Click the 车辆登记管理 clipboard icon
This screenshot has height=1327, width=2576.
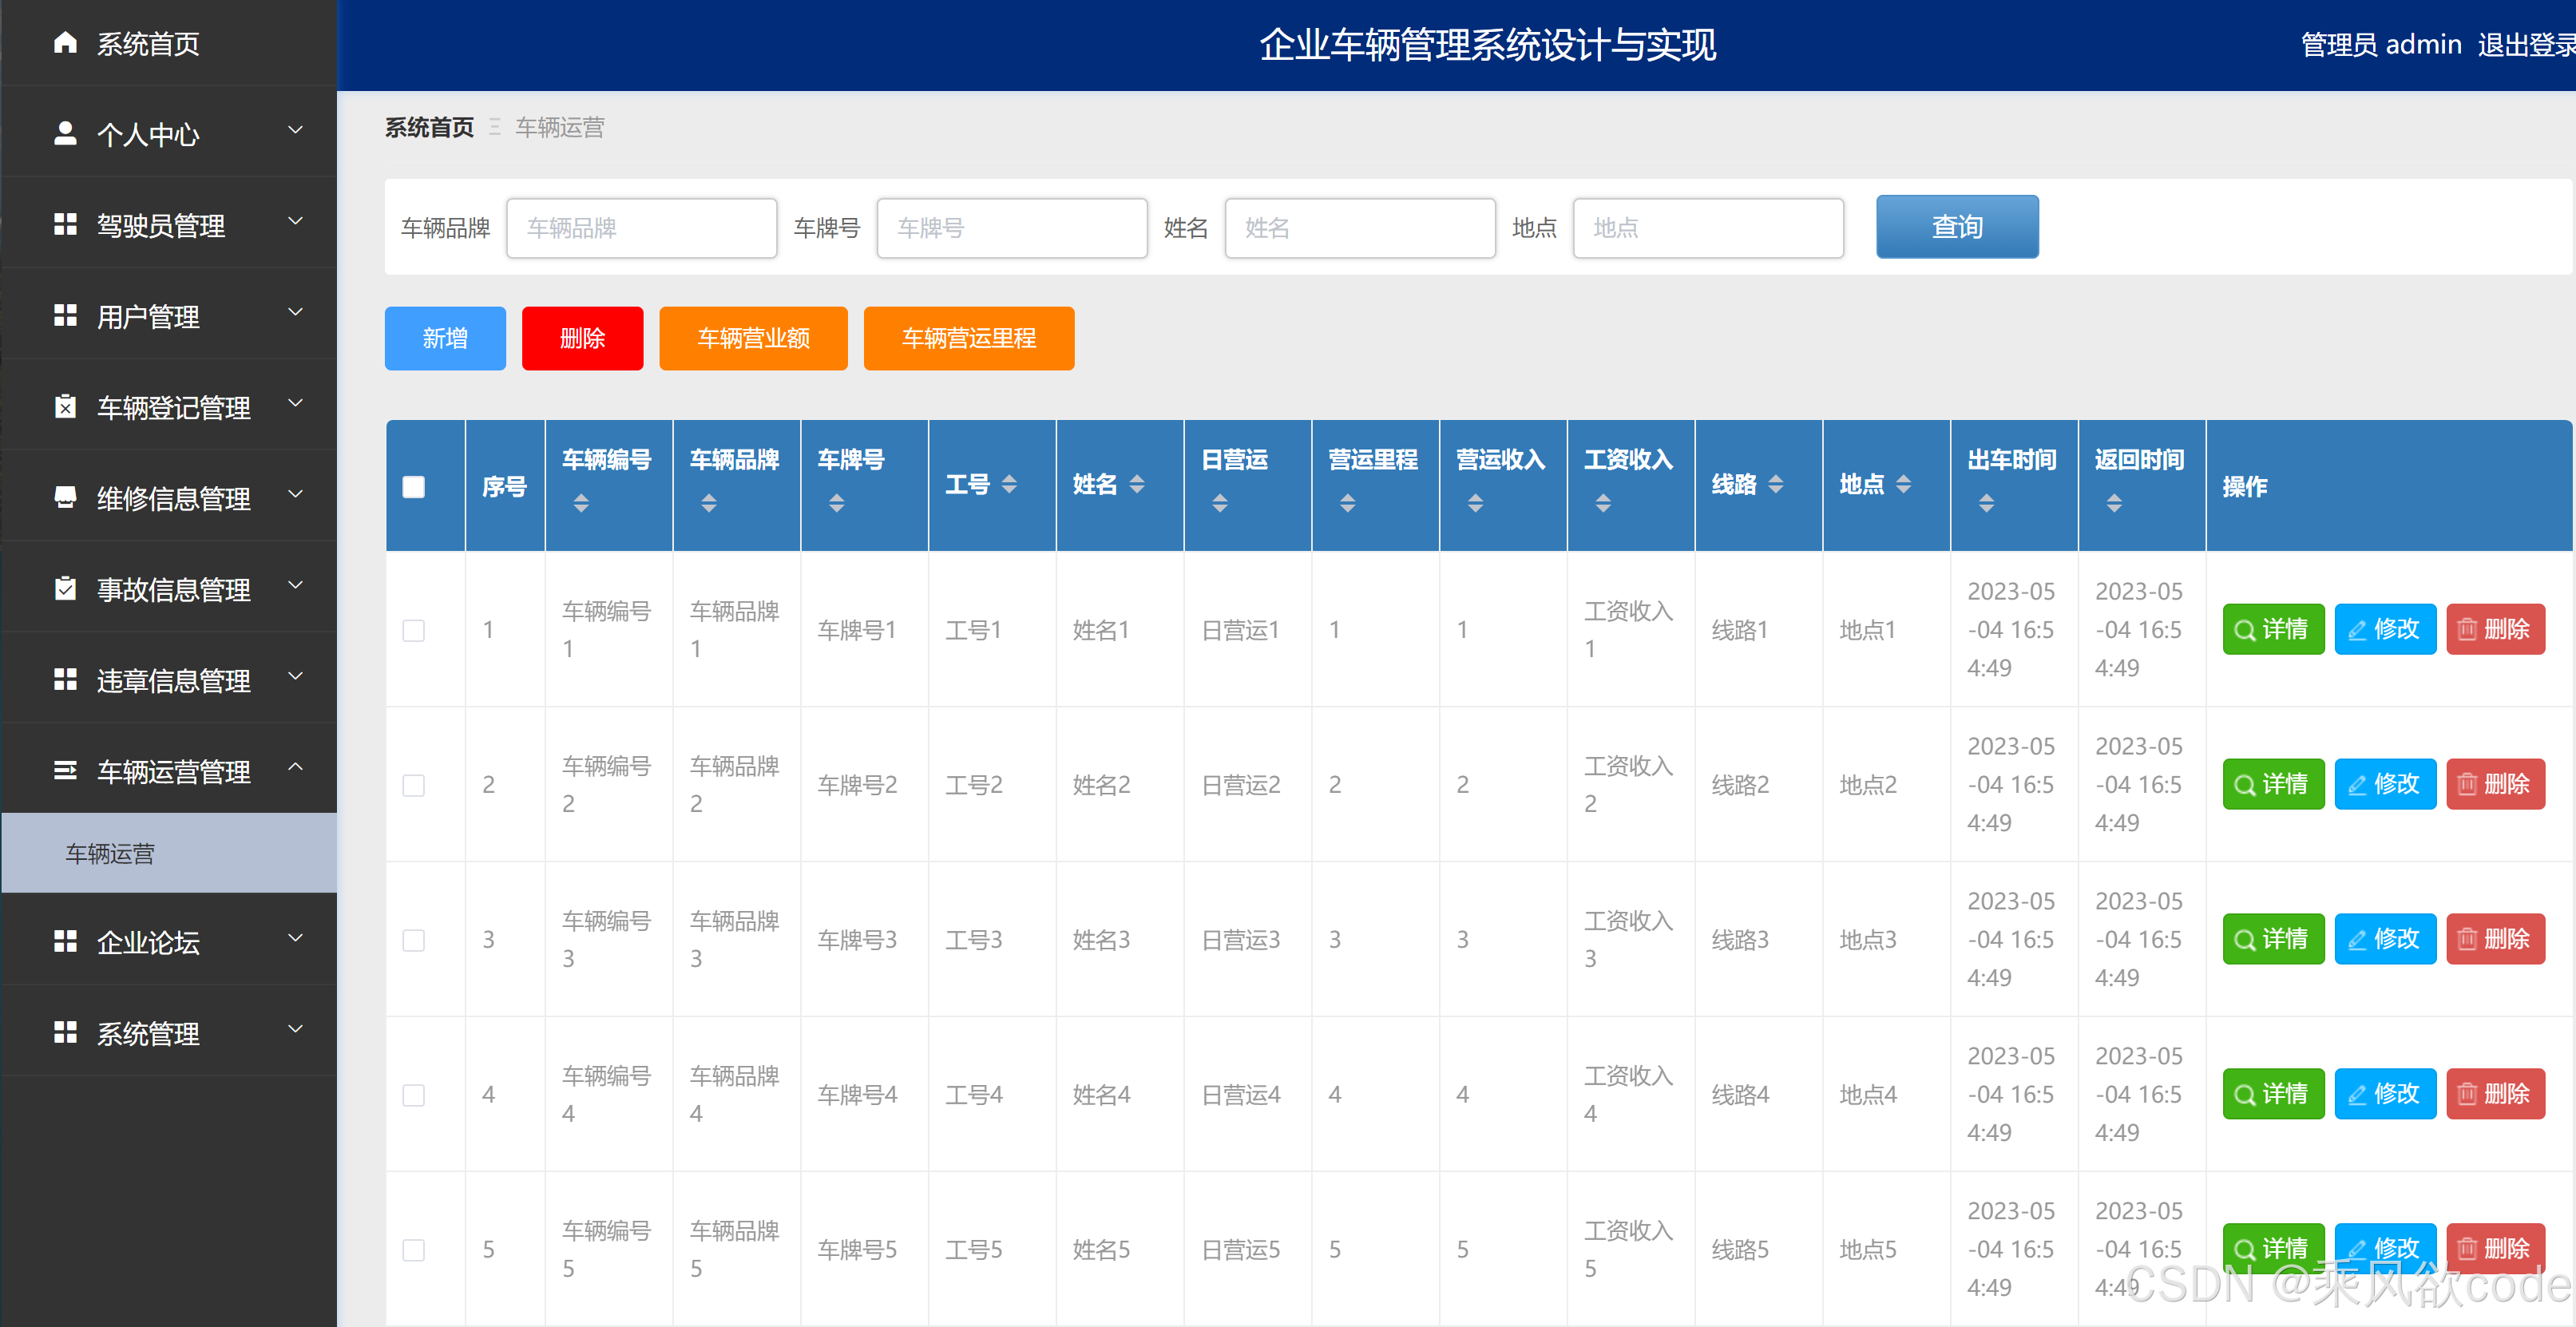(65, 407)
